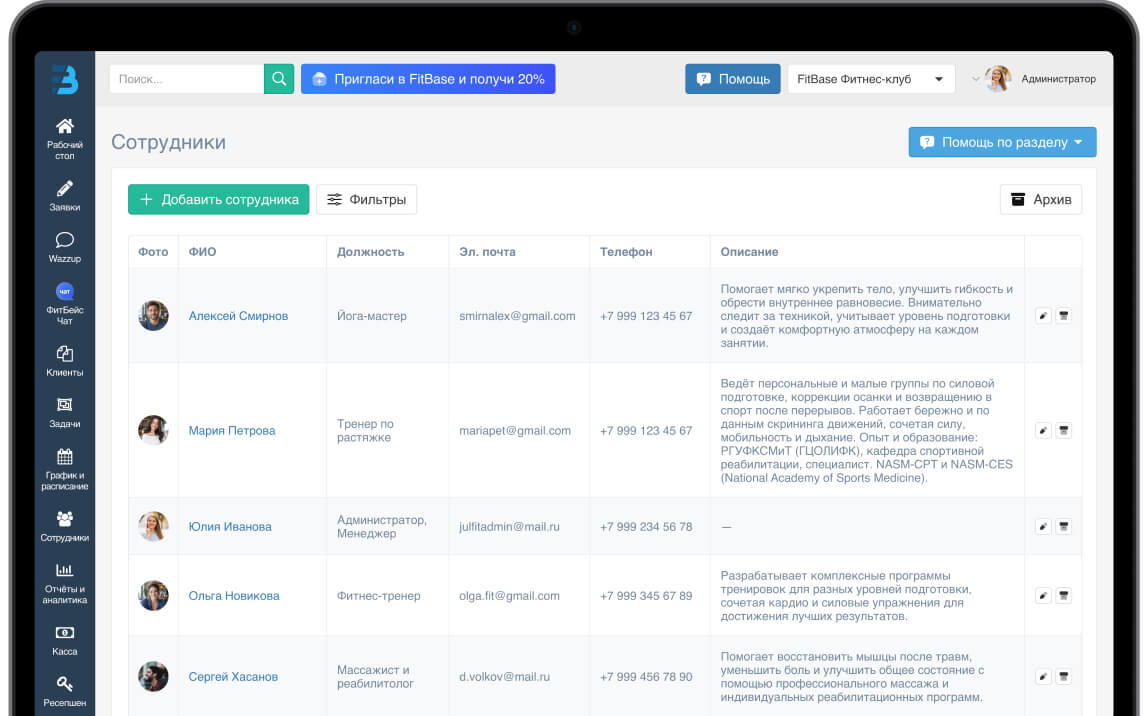Open the Фильтры panel
Screen dimensions: 1146x716
366,199
